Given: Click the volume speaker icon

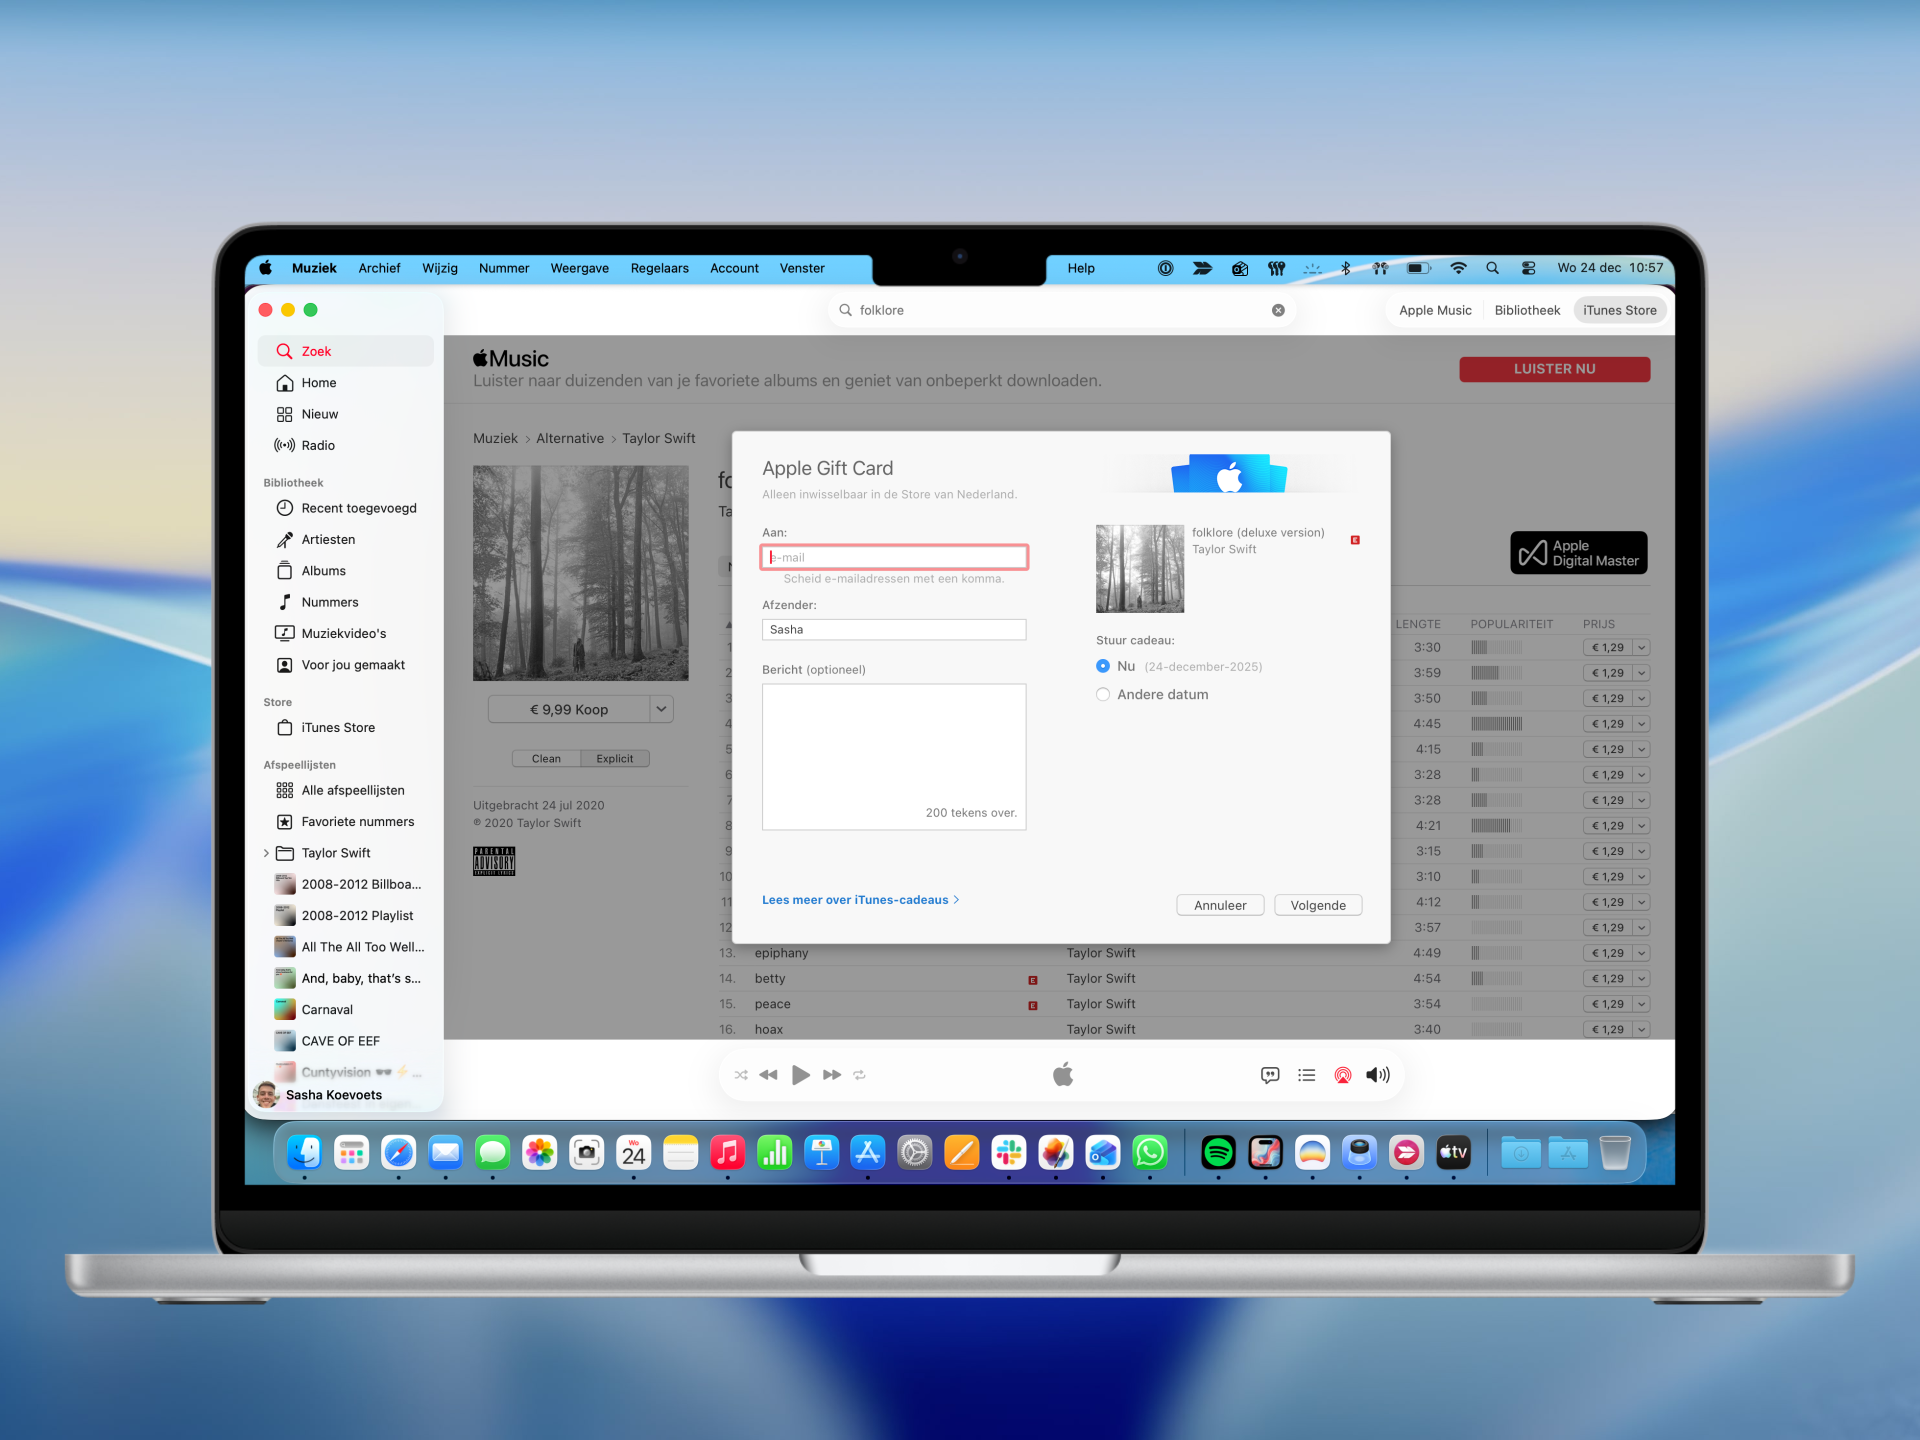Looking at the screenshot, I should coord(1378,1075).
